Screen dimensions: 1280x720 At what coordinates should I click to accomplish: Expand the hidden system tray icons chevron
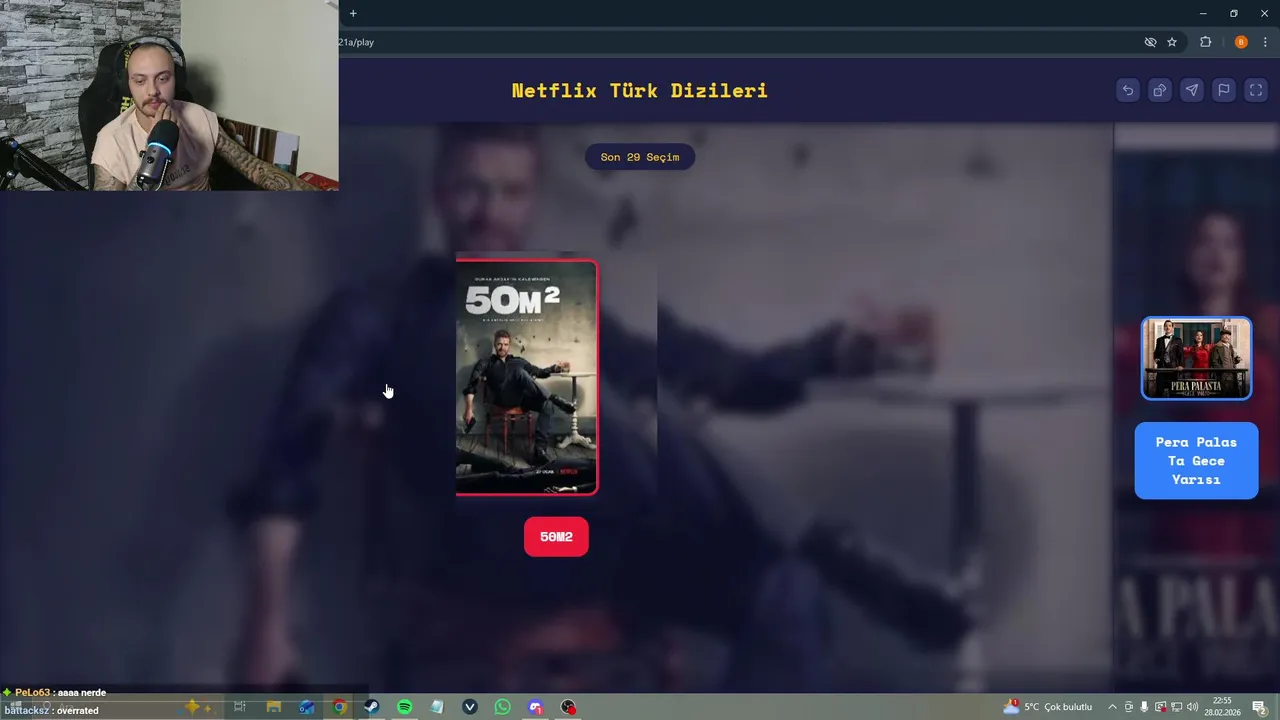click(1112, 707)
